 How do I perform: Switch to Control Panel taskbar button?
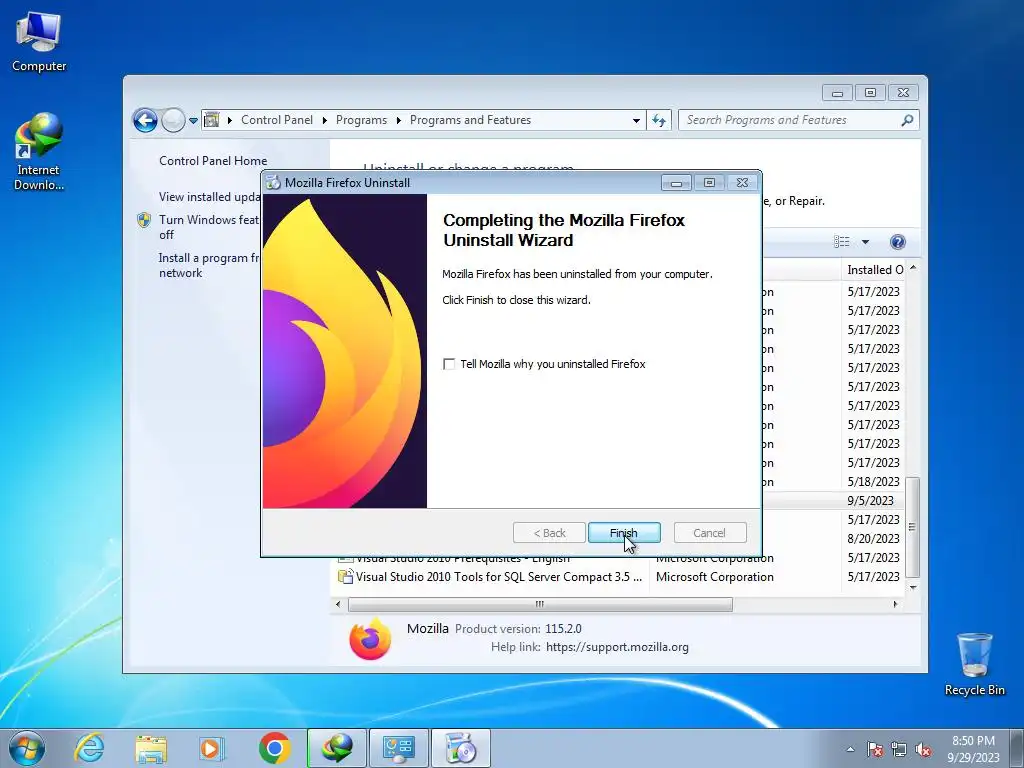(x=398, y=748)
